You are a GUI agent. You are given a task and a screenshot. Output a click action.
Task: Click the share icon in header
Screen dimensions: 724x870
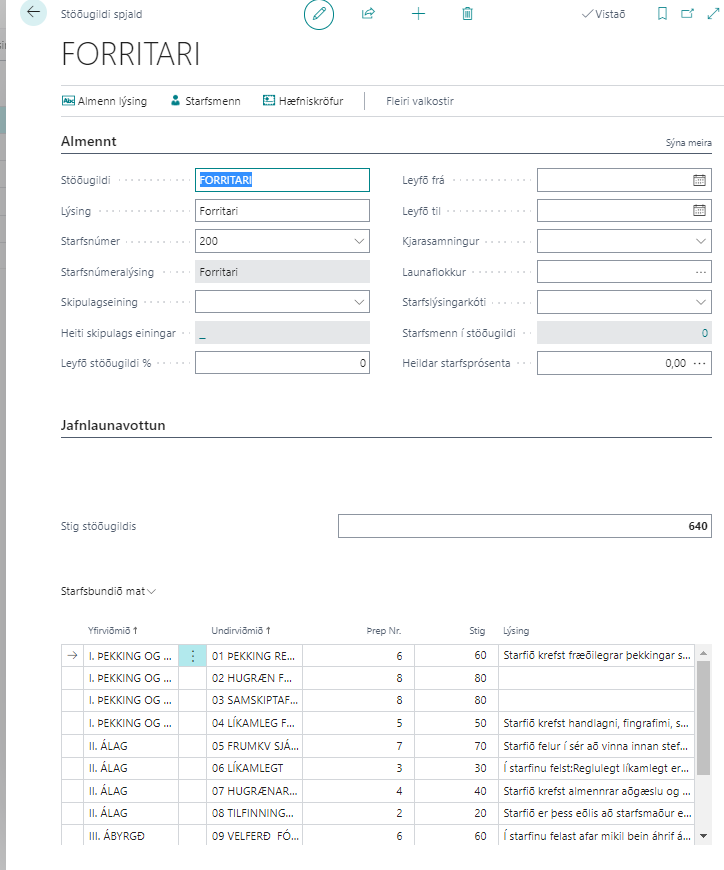(x=368, y=14)
